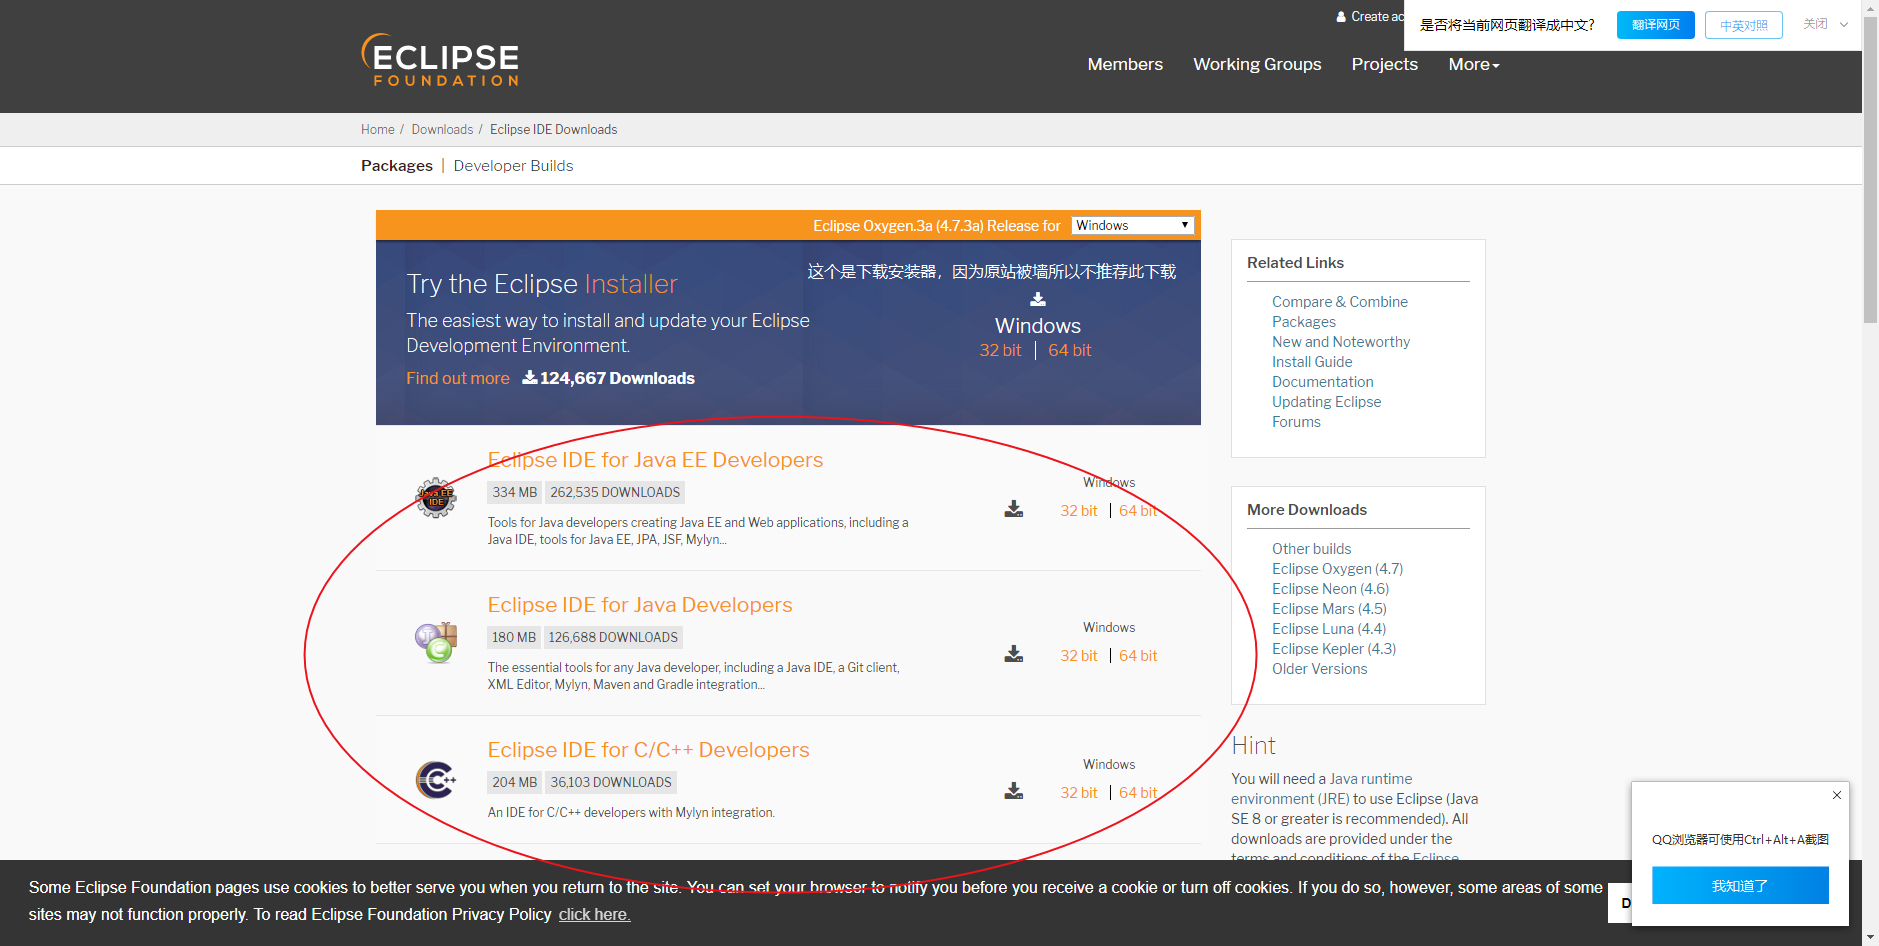Open the Older Versions link
Image resolution: width=1879 pixels, height=946 pixels.
1319,669
